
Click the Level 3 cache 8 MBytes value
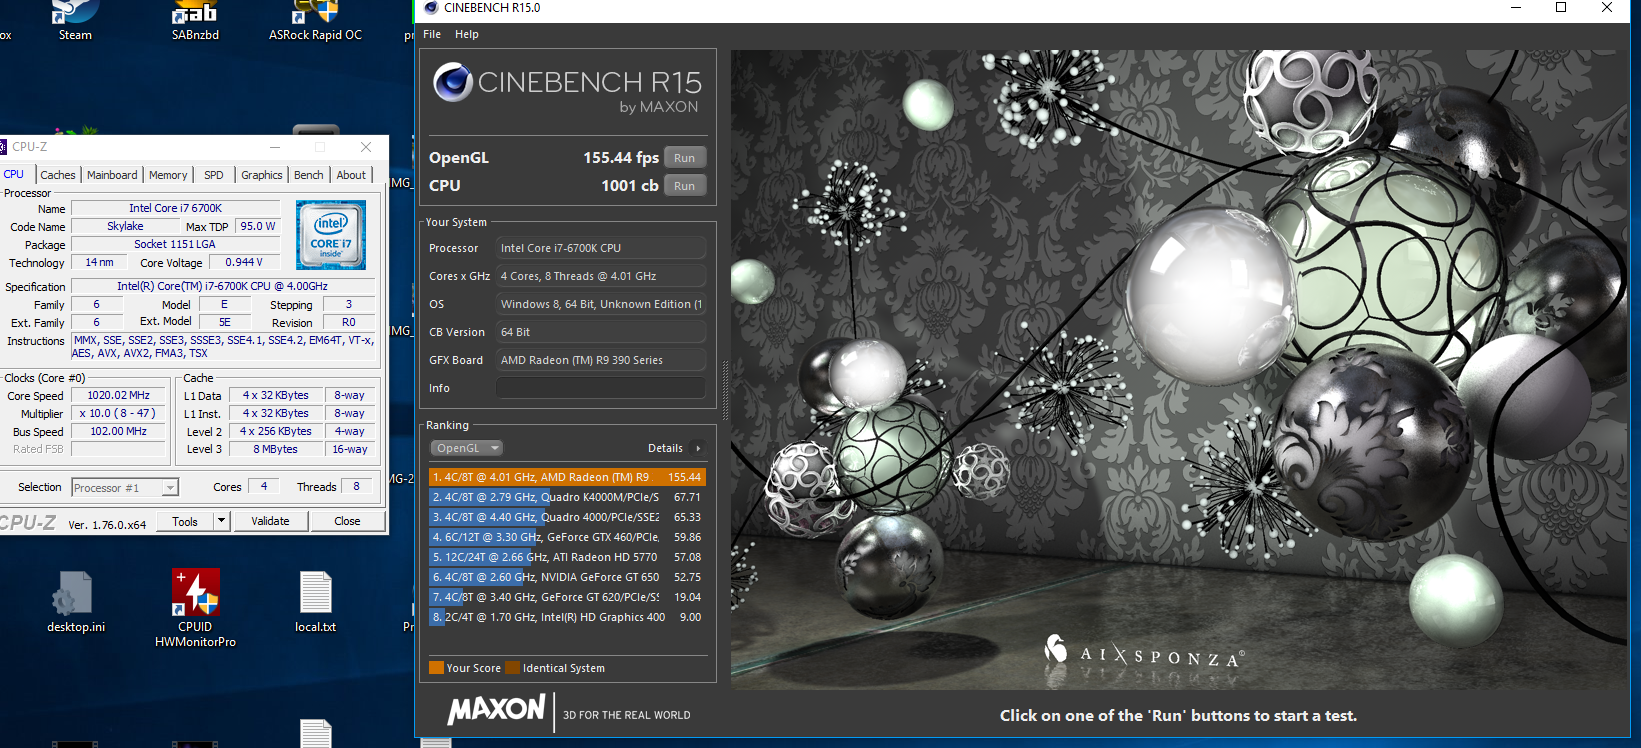point(275,449)
